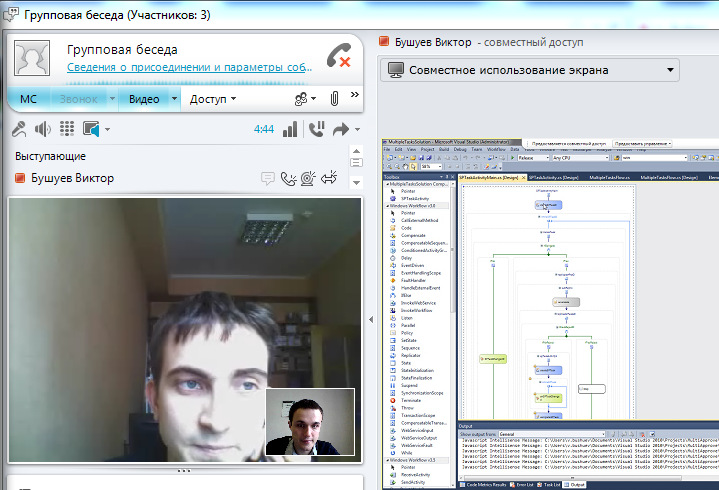Open the Error List tab in shared screen

coord(522,484)
